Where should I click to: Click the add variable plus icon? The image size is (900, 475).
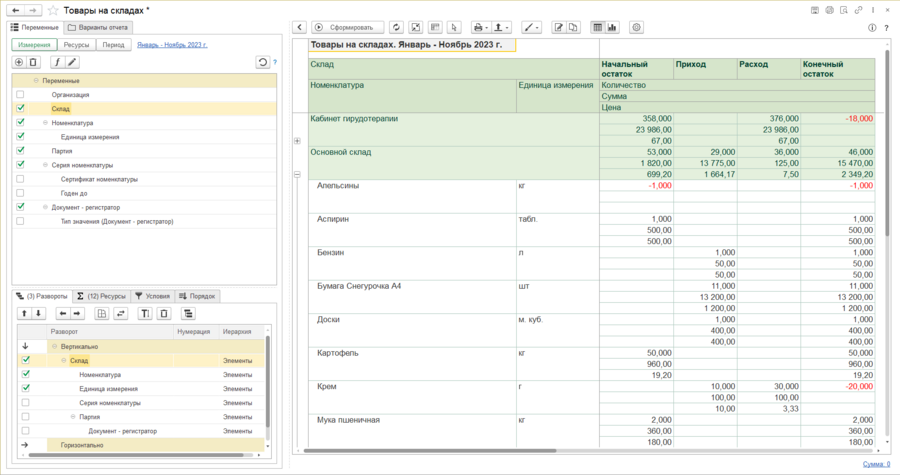coord(19,62)
